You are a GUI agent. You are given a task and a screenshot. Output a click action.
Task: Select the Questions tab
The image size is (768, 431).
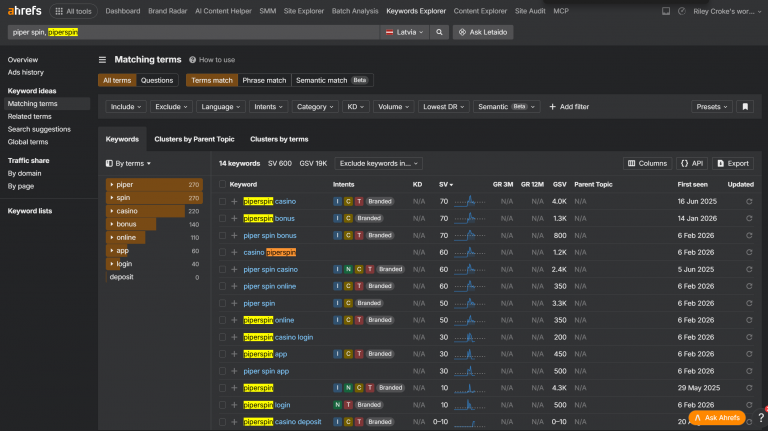(157, 80)
